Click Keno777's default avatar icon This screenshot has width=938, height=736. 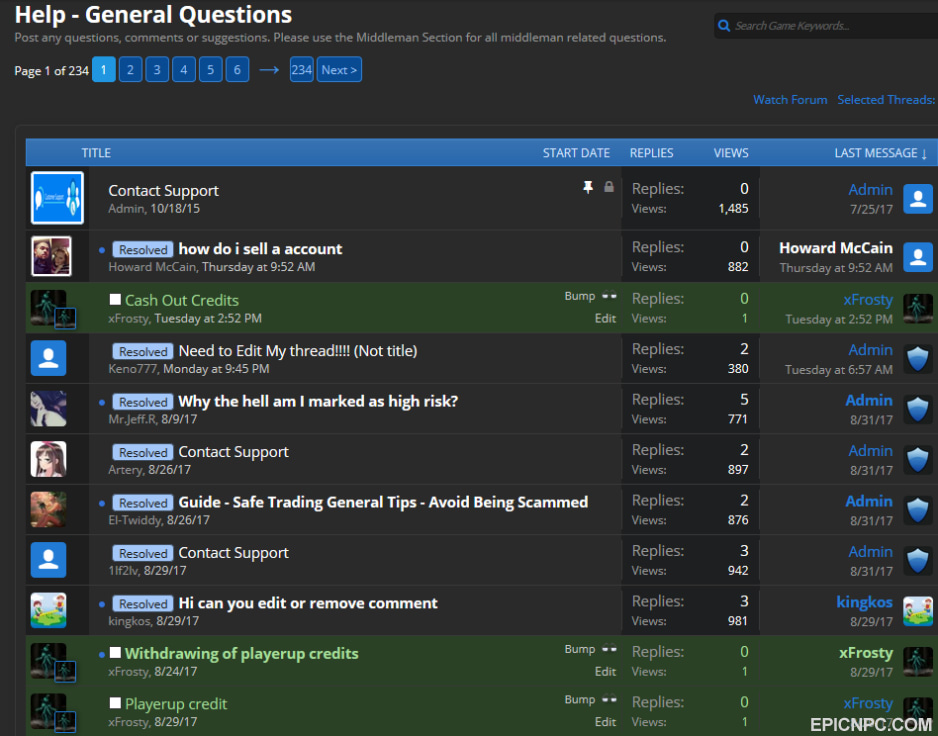coord(48,358)
